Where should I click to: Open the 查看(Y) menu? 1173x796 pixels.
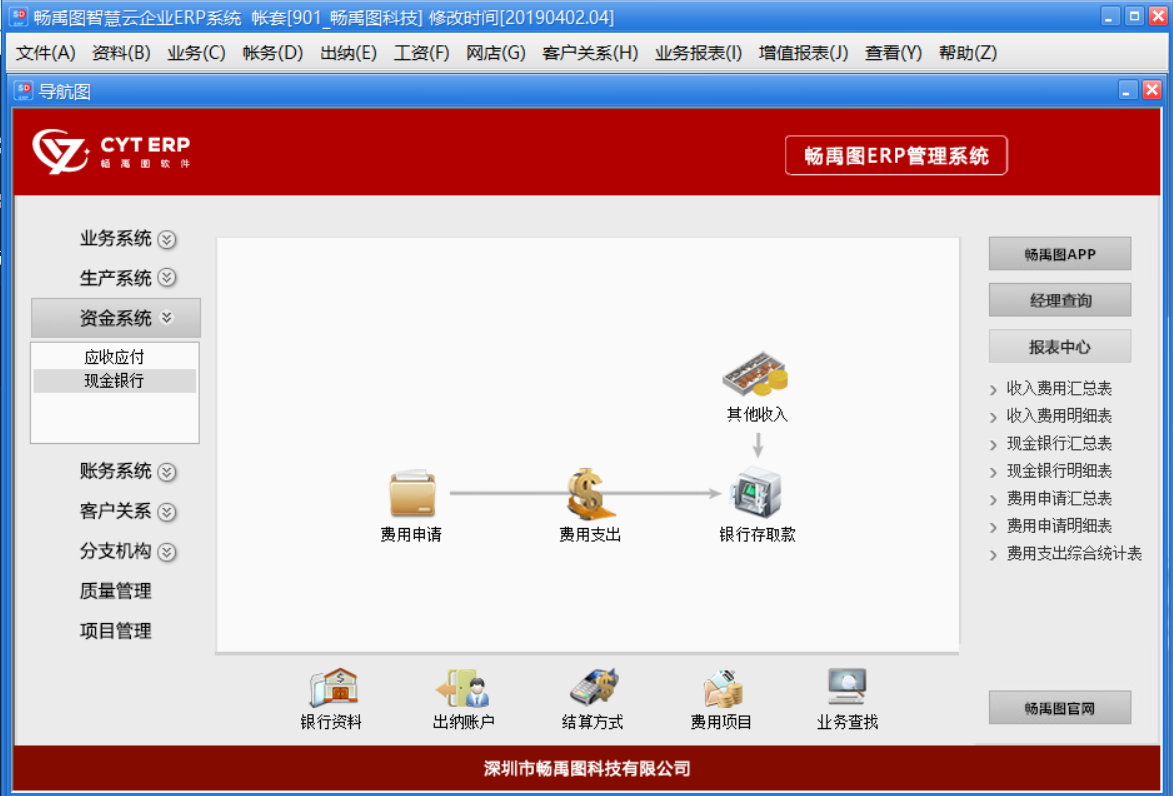(893, 53)
